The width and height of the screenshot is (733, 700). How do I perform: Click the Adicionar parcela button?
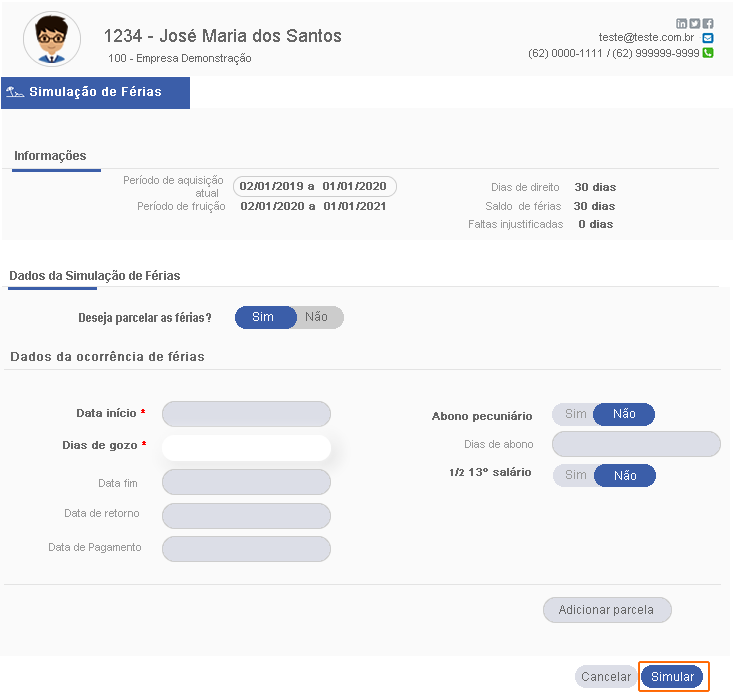pyautogui.click(x=606, y=610)
